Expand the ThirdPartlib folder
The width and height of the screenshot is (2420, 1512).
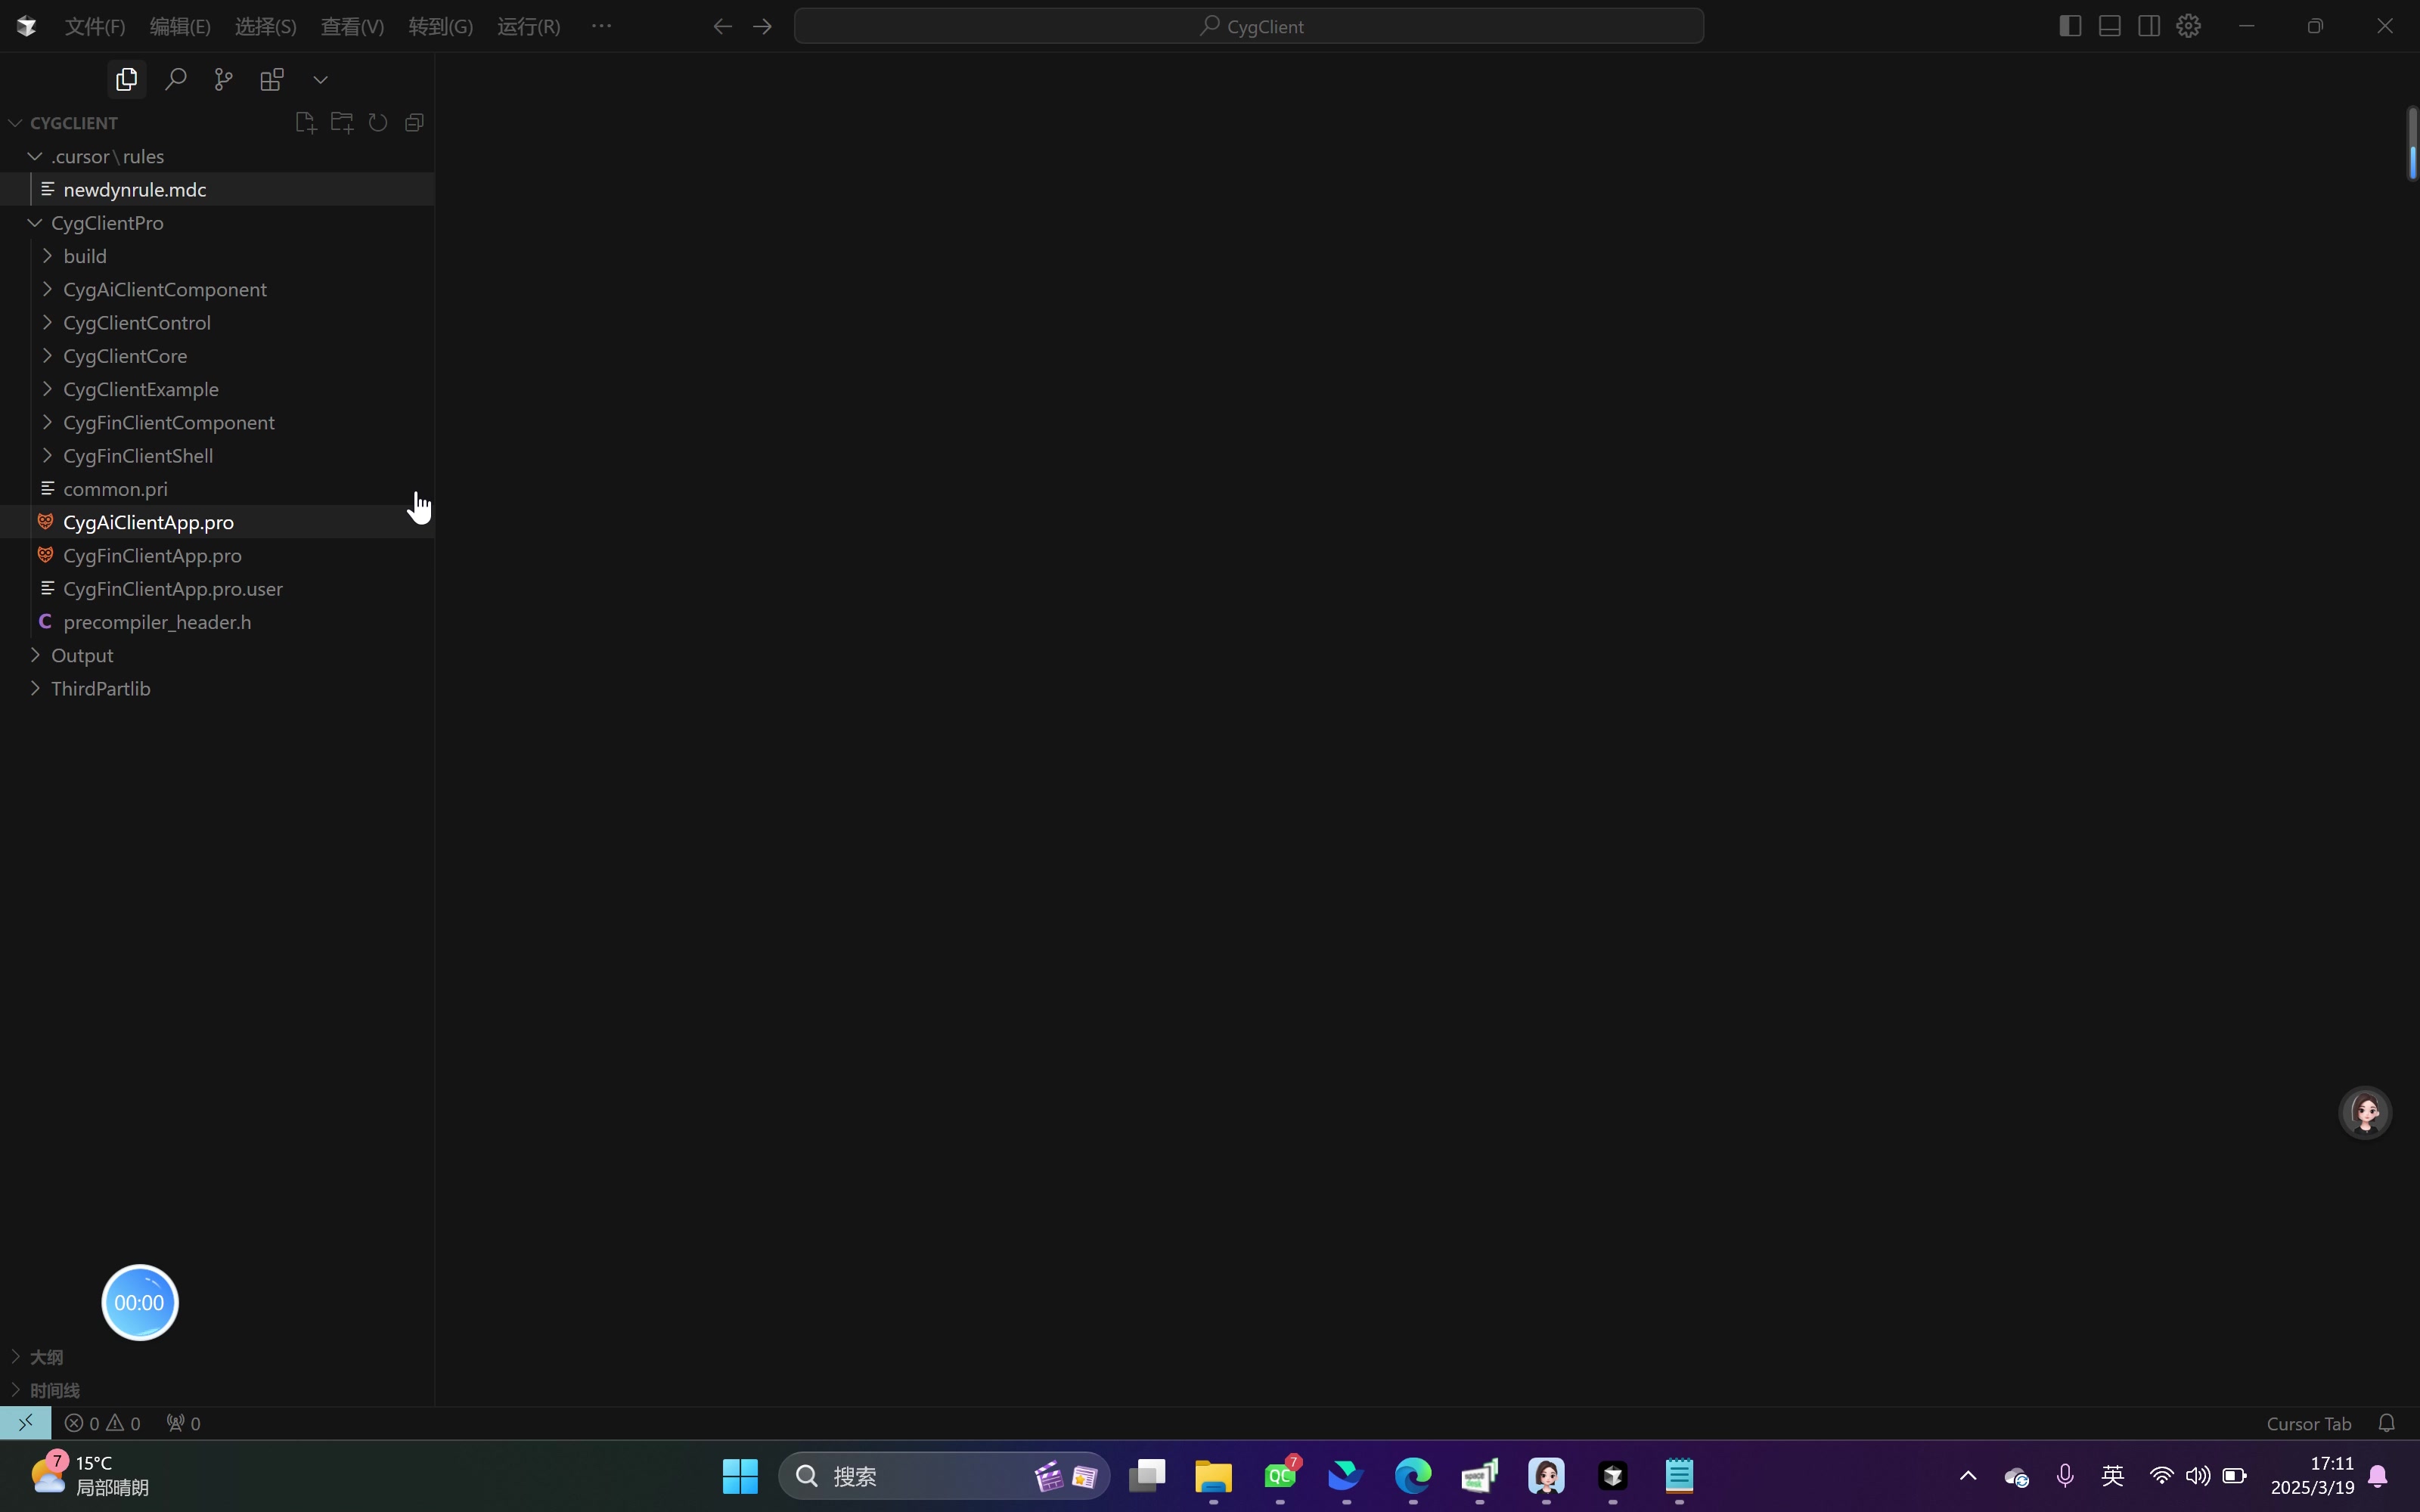[100, 688]
